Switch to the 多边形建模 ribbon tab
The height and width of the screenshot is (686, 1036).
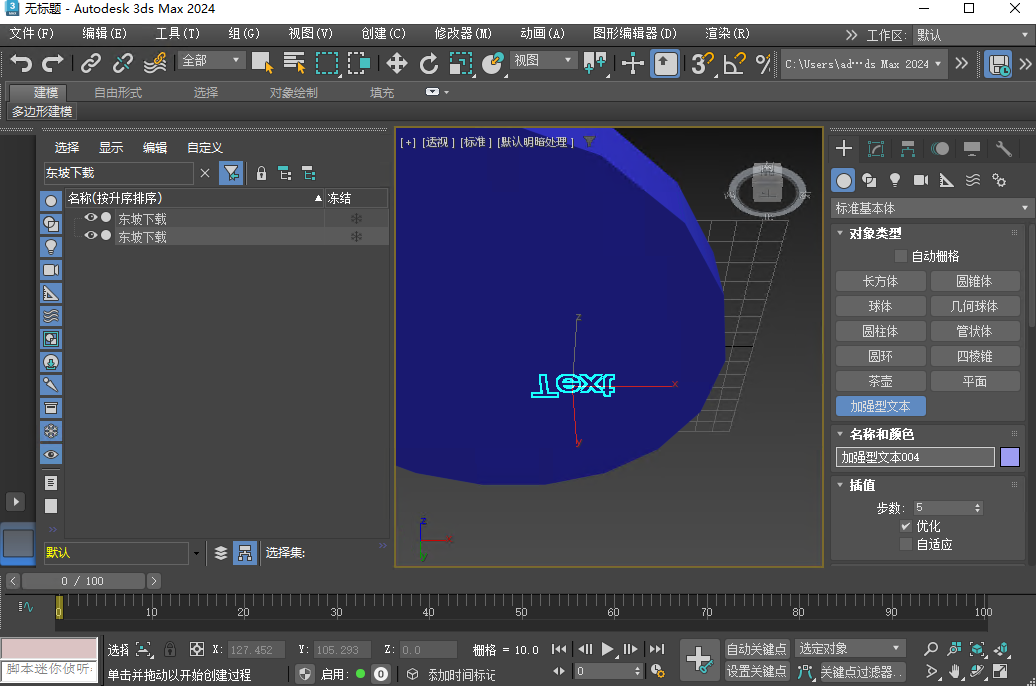(x=42, y=112)
